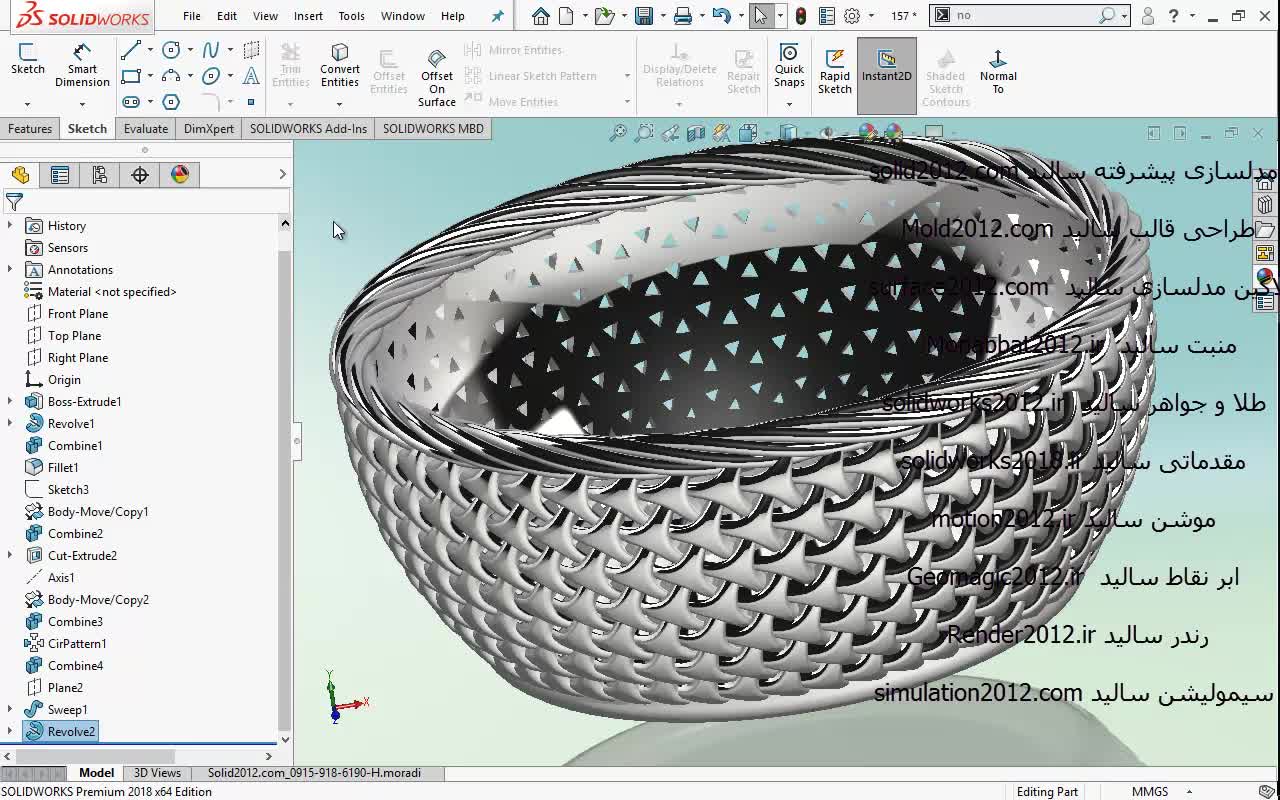Click the Section View icon

point(696,132)
